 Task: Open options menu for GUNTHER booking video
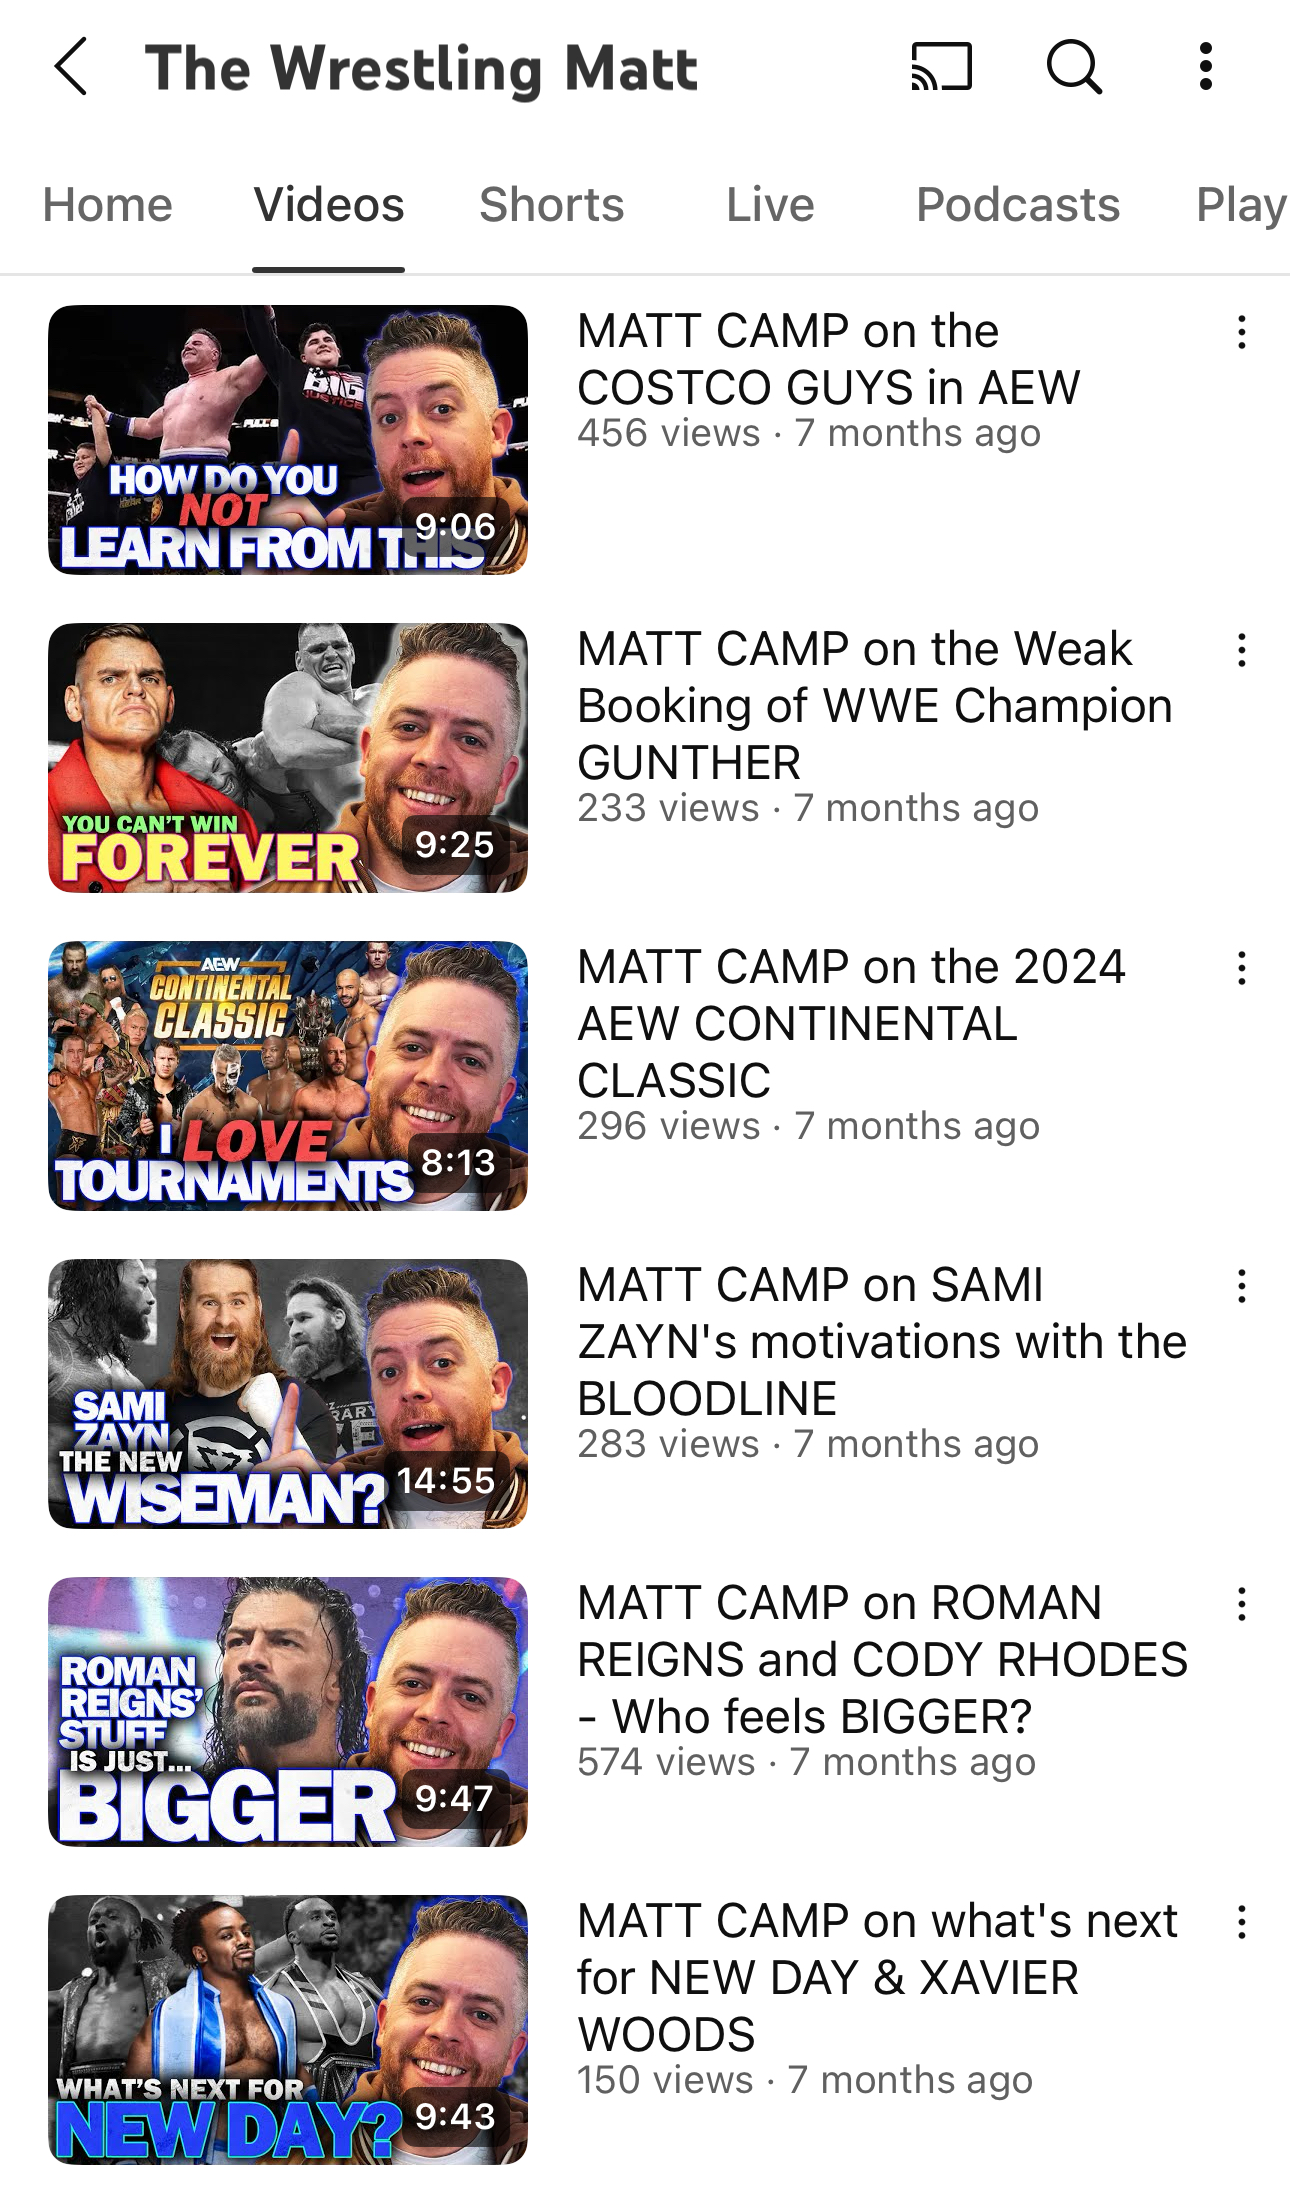pyautogui.click(x=1241, y=650)
